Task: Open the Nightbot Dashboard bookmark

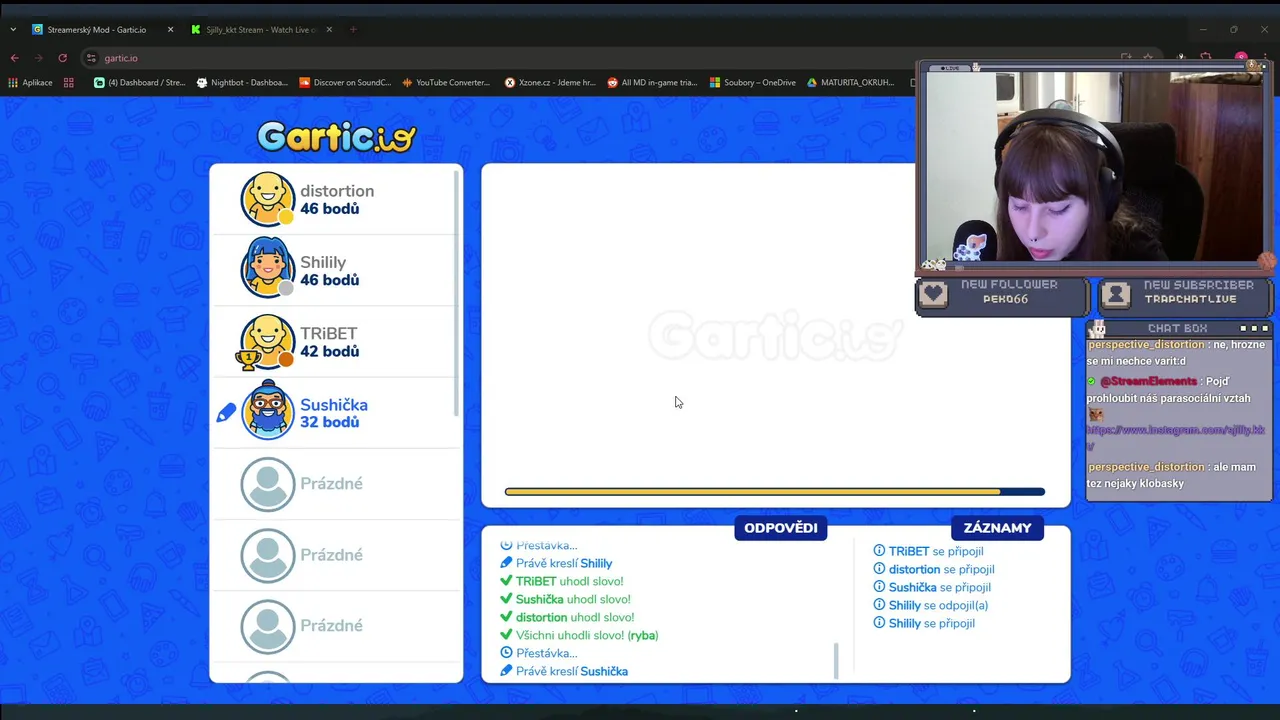Action: point(242,83)
